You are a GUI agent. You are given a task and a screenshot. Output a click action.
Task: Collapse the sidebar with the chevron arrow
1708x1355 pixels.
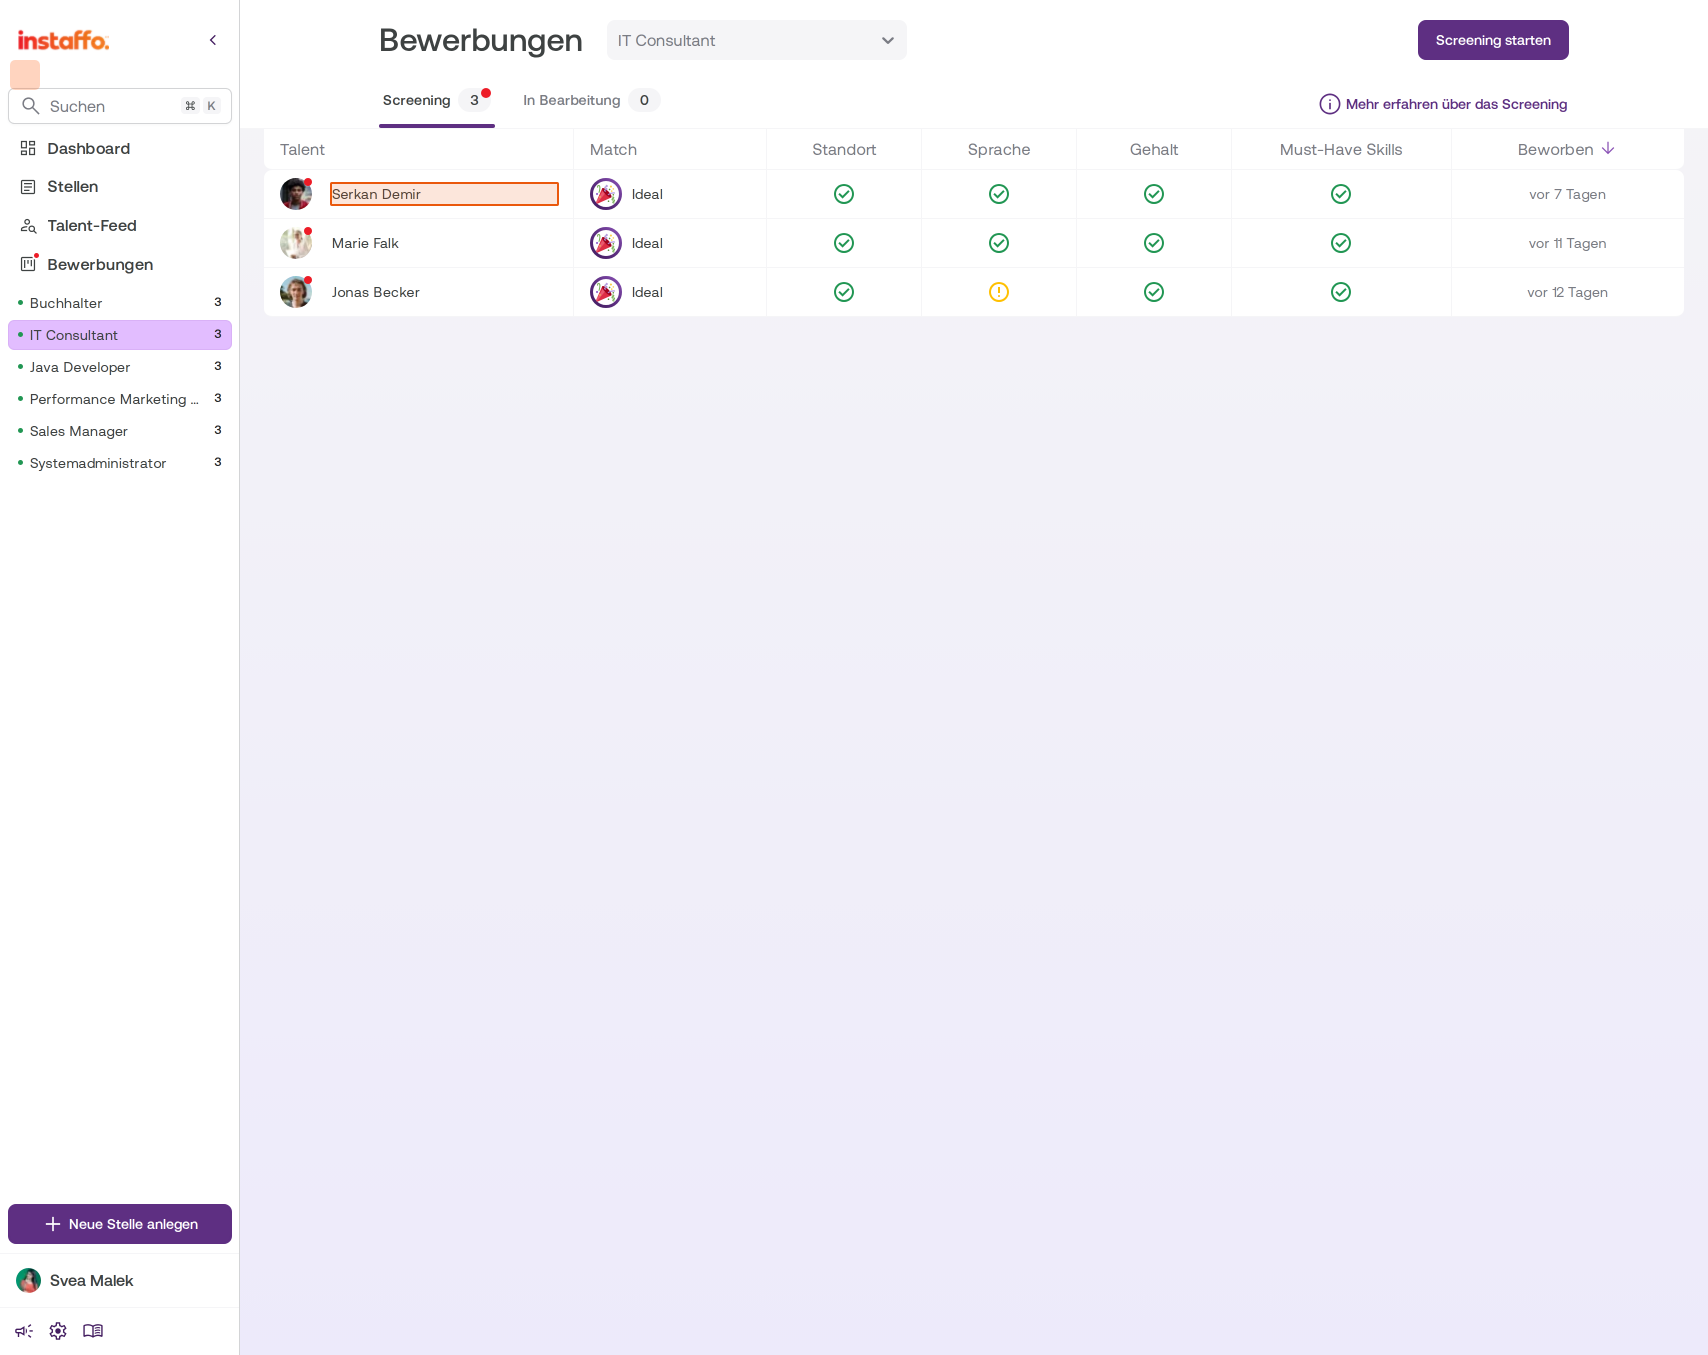(x=213, y=40)
